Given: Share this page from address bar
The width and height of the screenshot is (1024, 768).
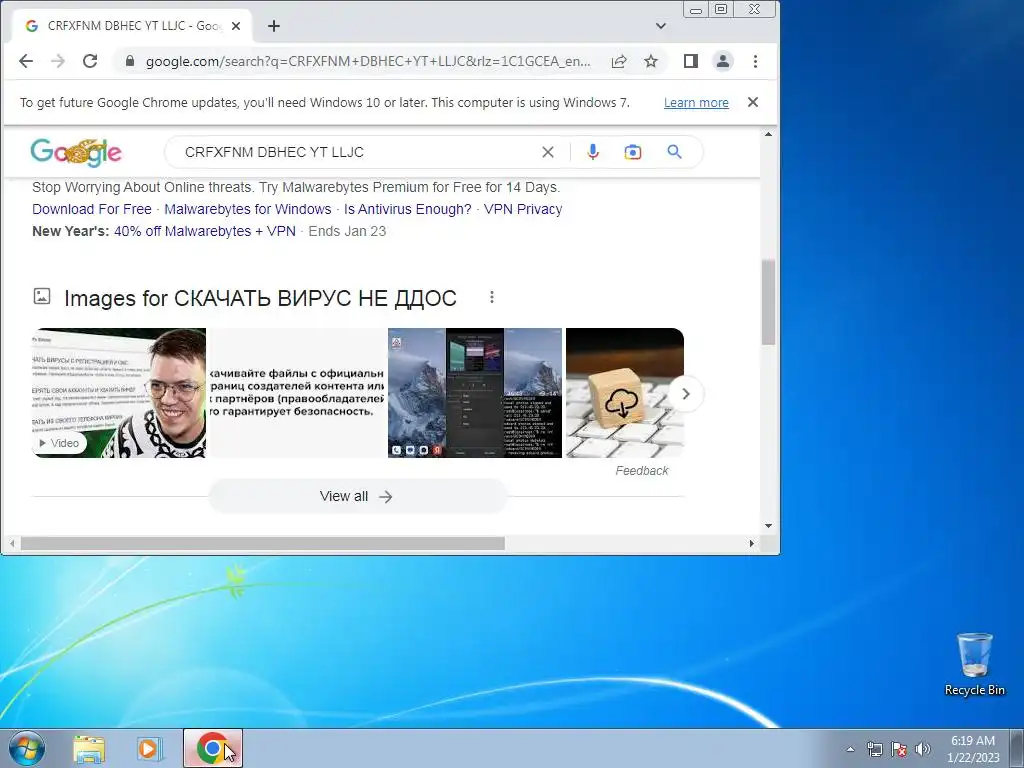Looking at the screenshot, I should click(618, 61).
